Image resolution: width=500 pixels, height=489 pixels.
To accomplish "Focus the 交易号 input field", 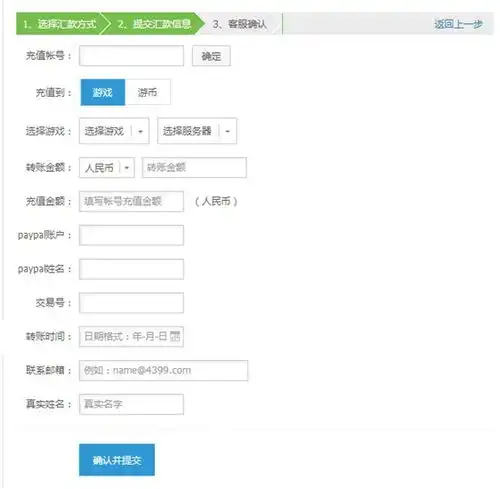I will point(131,303).
